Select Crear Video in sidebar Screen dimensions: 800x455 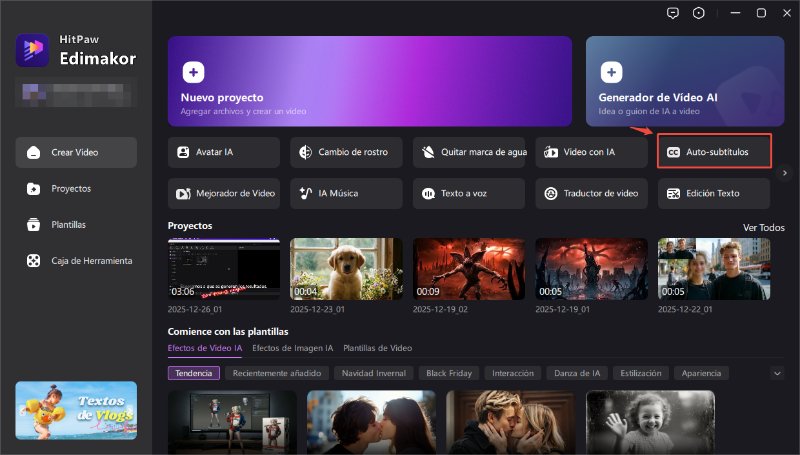point(76,153)
